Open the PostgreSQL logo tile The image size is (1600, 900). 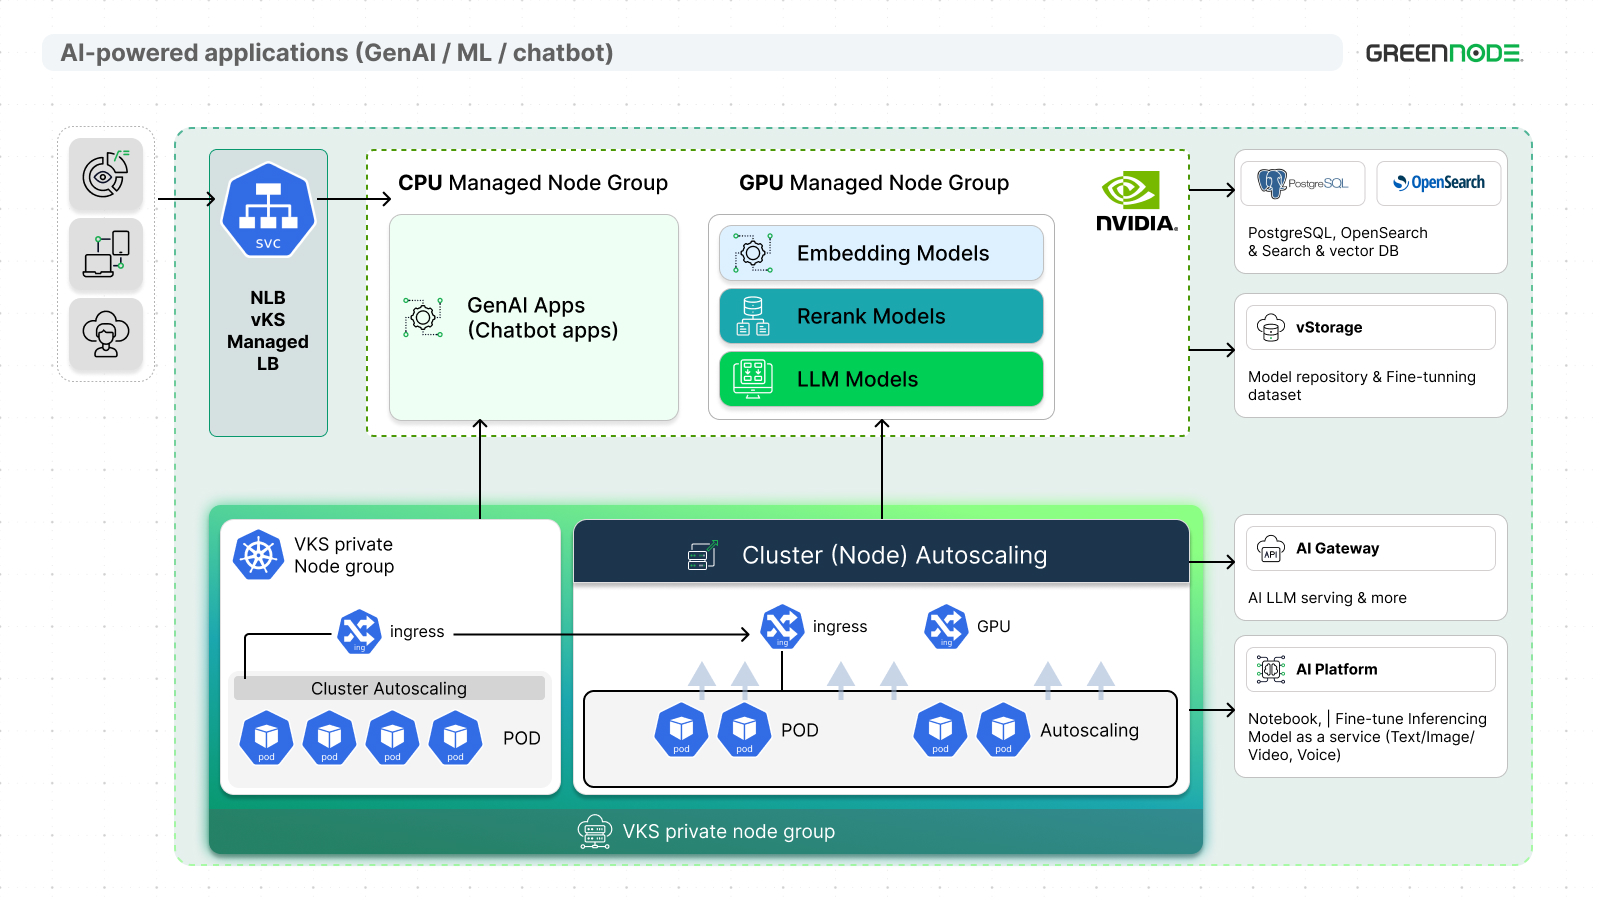1303,183
